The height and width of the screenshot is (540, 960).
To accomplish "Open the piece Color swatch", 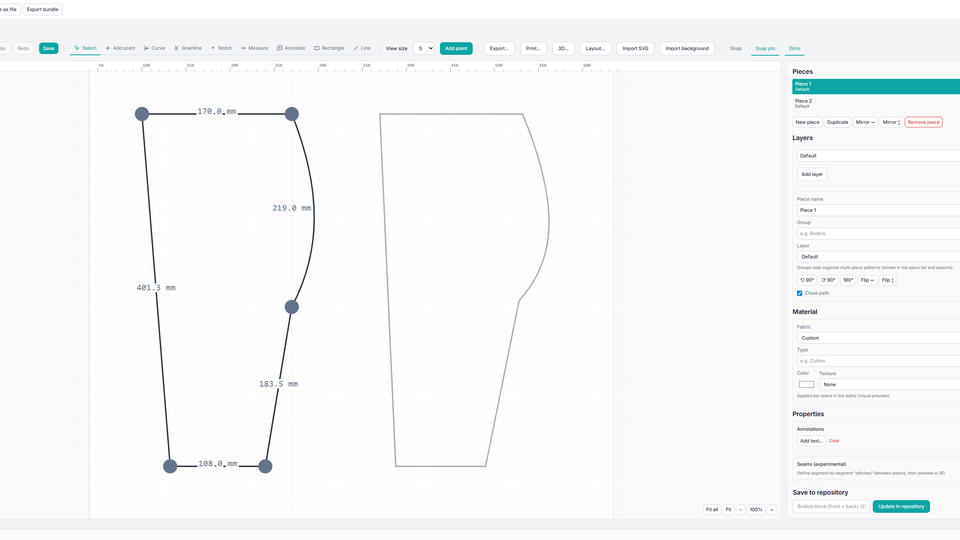I will pos(806,384).
